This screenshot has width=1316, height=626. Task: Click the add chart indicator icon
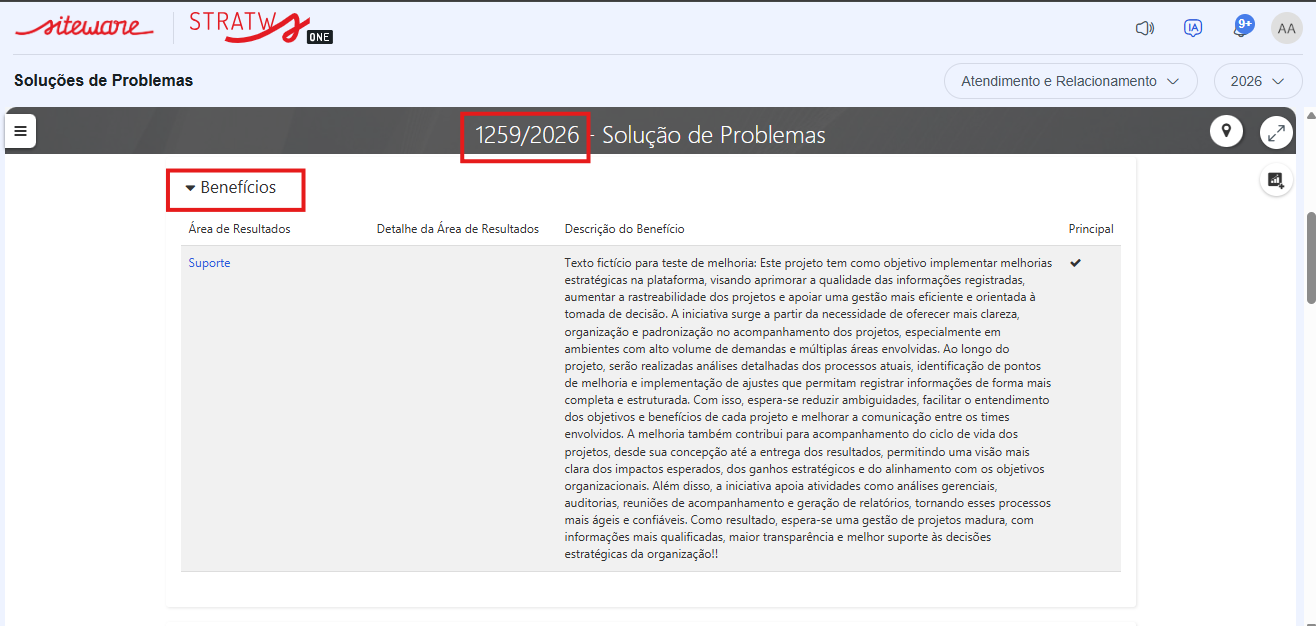click(x=1275, y=180)
